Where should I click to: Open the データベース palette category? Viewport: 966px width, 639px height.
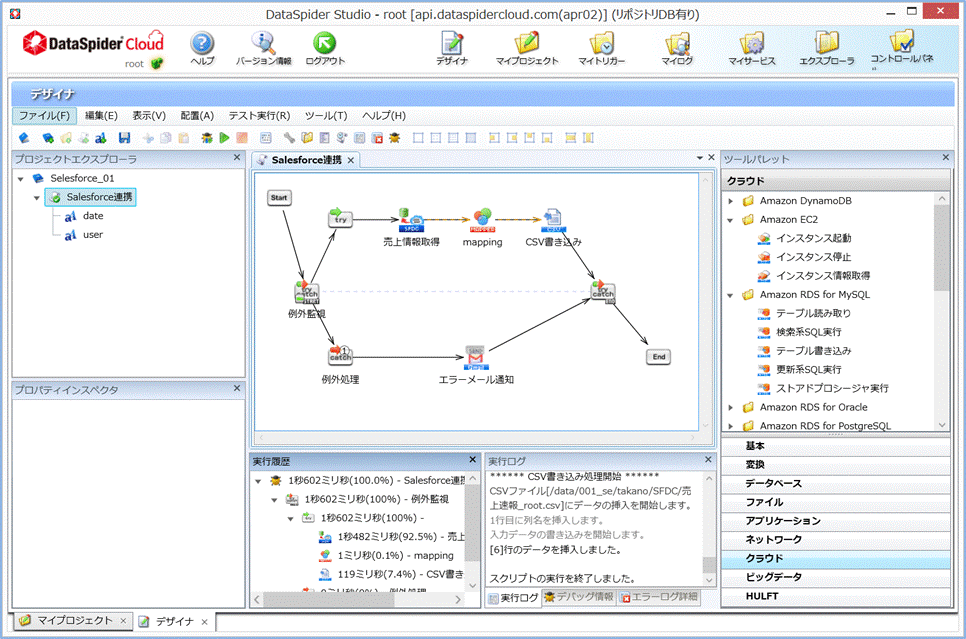[835, 483]
